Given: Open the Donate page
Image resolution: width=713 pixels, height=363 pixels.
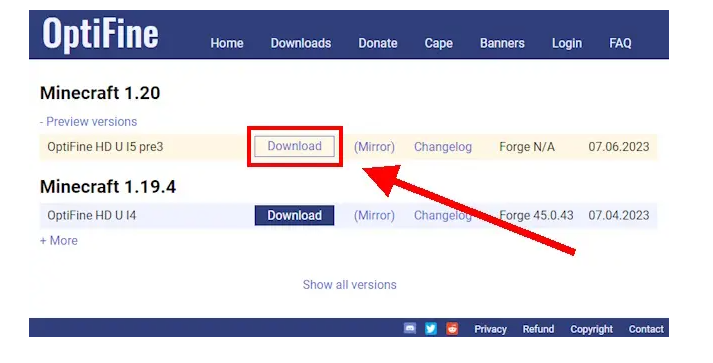Looking at the screenshot, I should coord(378,43).
